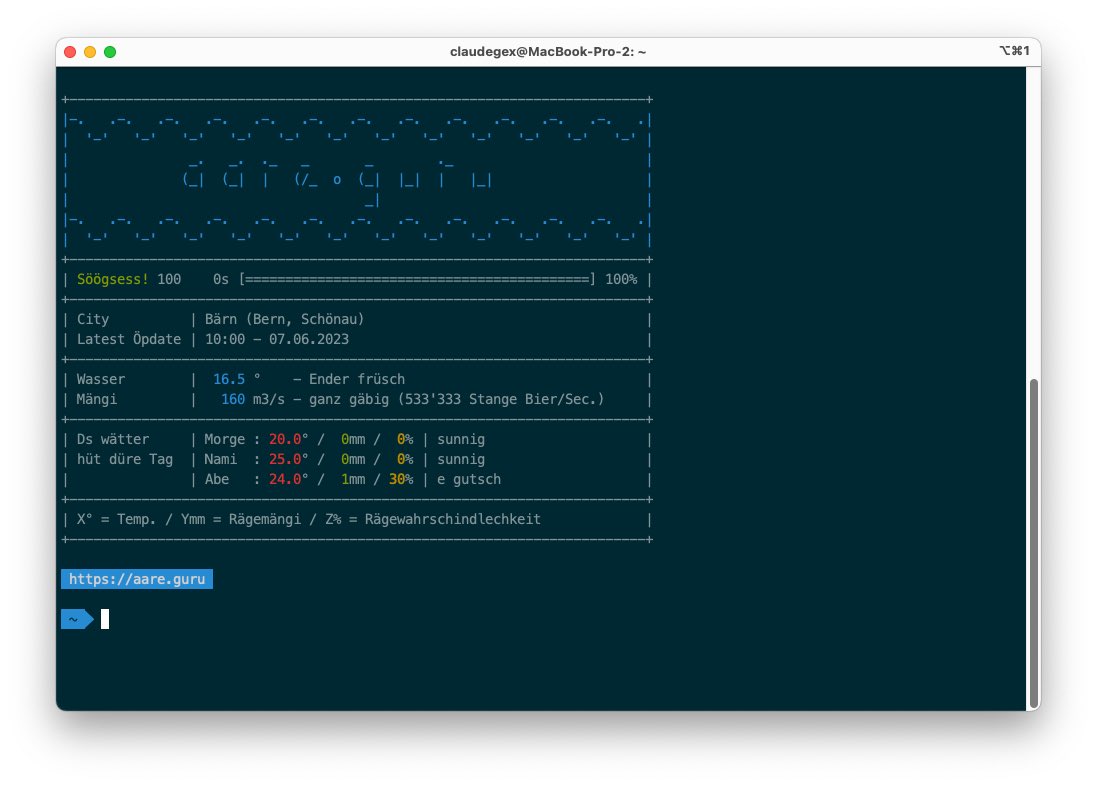
Task: Click the red close window button
Action: (70, 52)
